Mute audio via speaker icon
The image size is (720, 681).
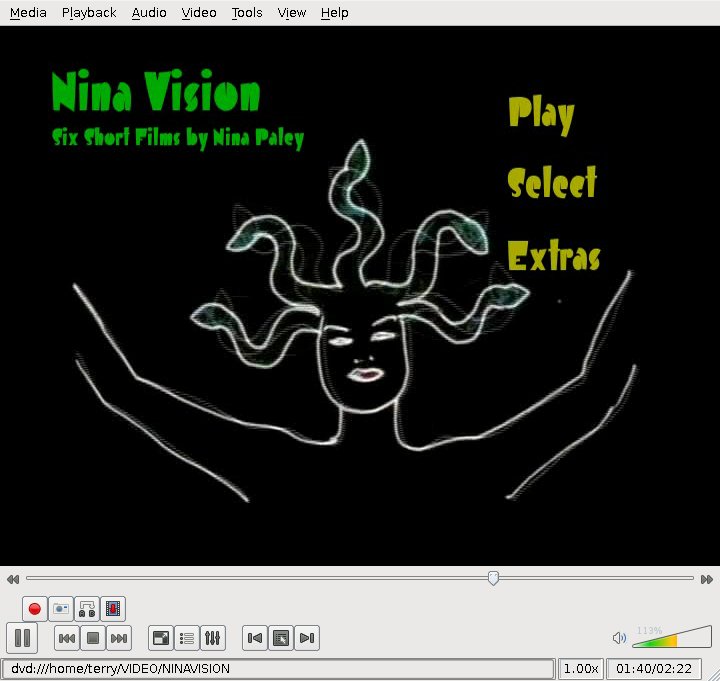[619, 638]
